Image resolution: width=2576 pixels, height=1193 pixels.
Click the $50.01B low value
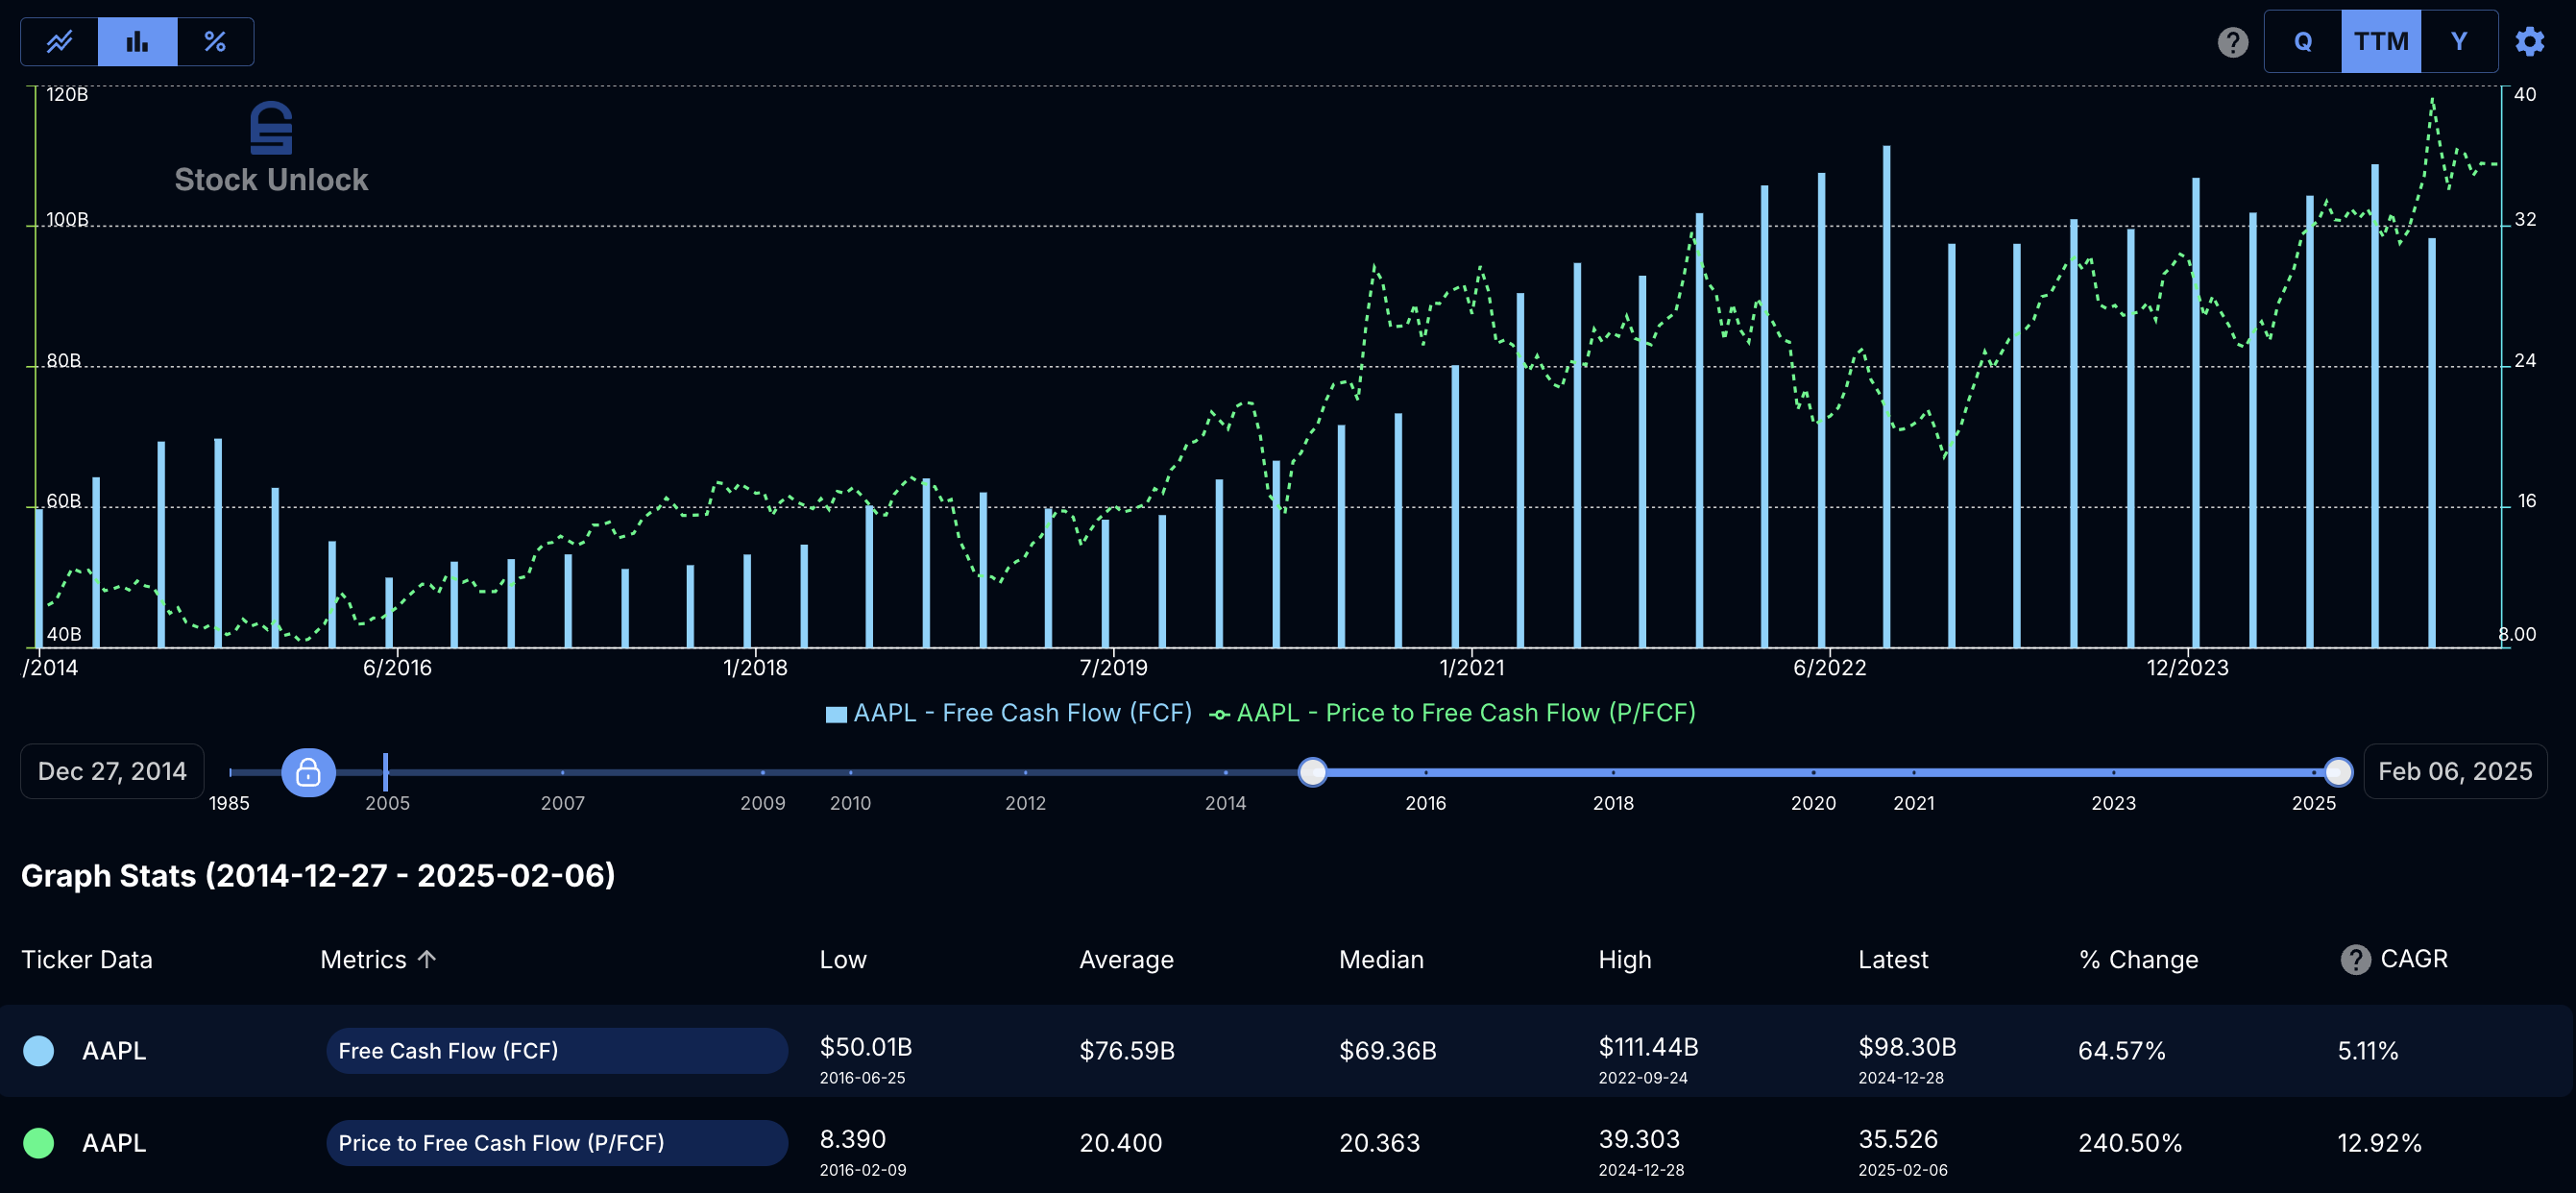coord(866,1046)
